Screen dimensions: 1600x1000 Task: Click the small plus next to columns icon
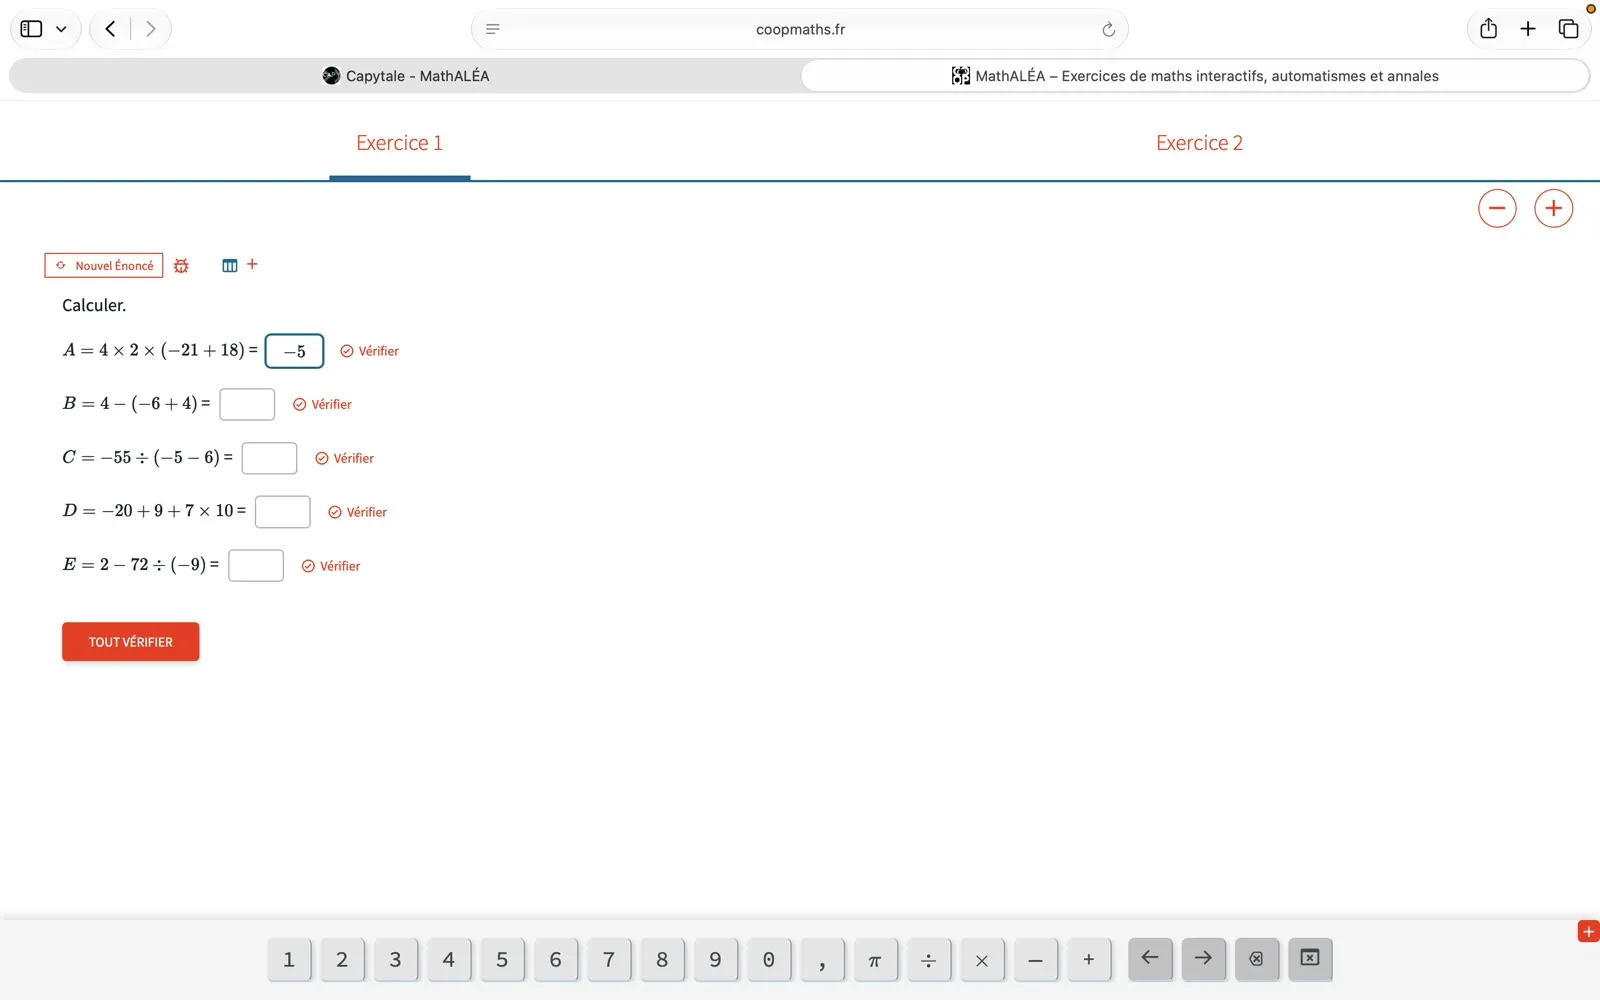252,264
